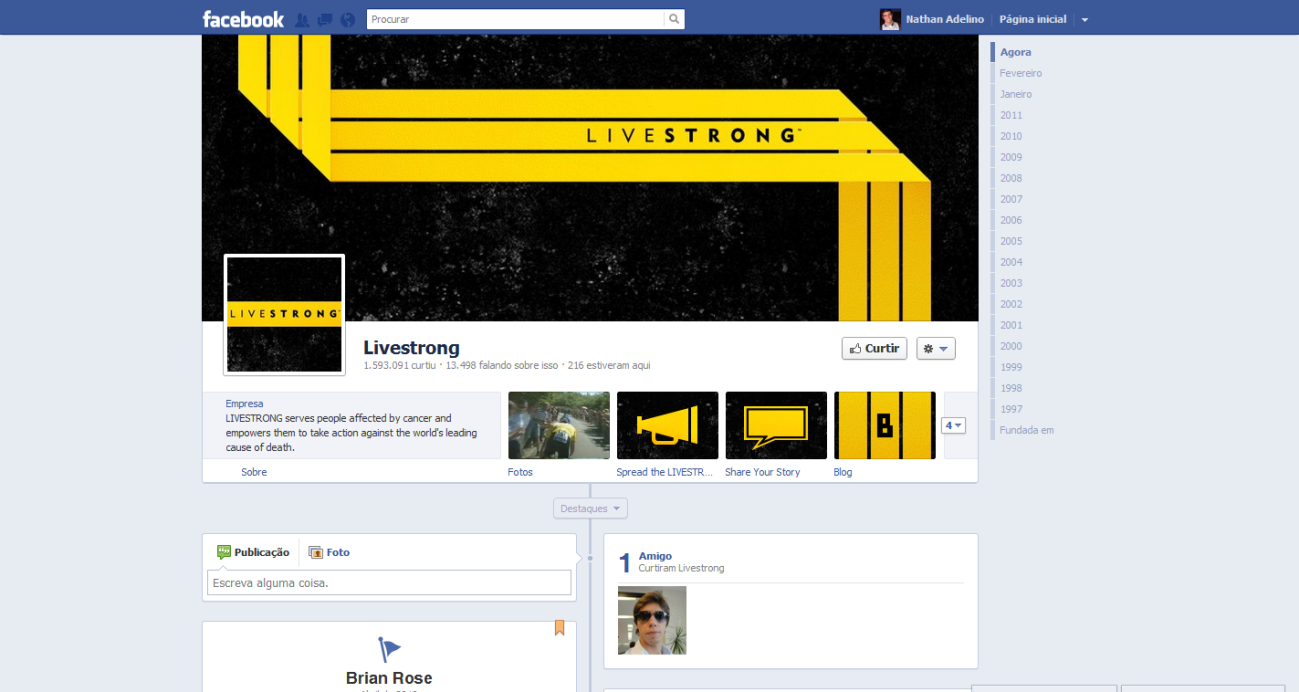
Task: Jump to 2011 in timeline
Action: click(1011, 115)
